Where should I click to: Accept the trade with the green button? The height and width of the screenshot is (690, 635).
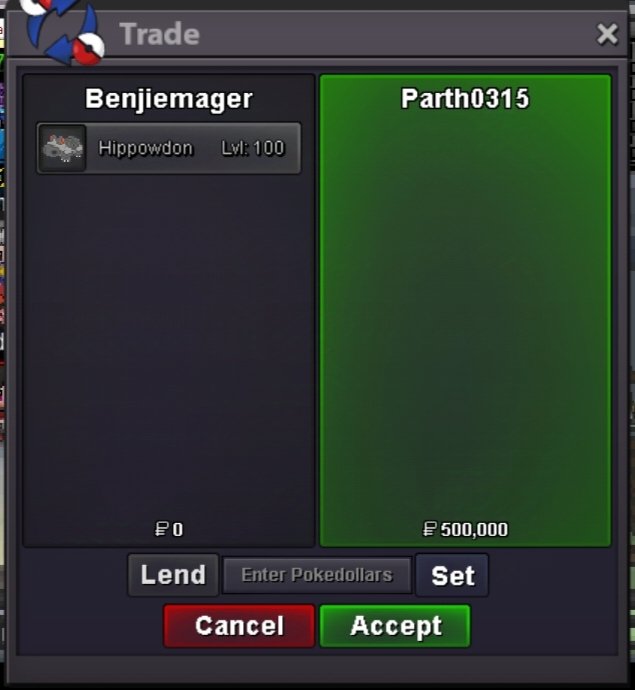(395, 625)
